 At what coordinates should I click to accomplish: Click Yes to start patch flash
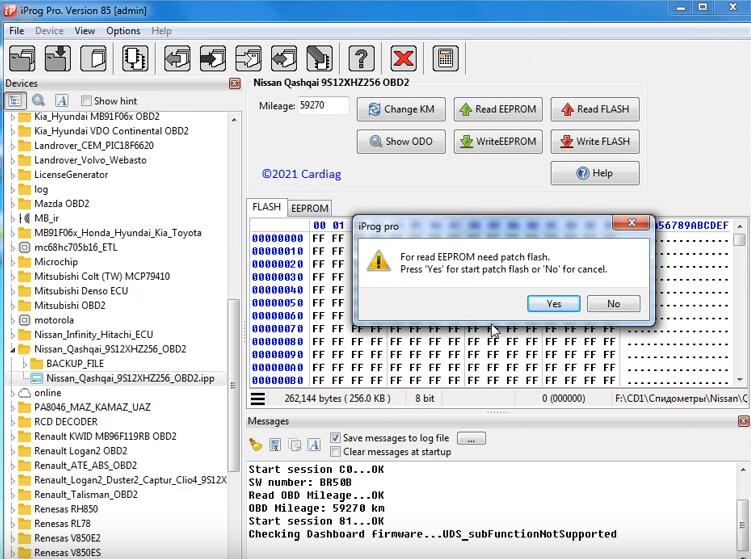[x=554, y=304]
